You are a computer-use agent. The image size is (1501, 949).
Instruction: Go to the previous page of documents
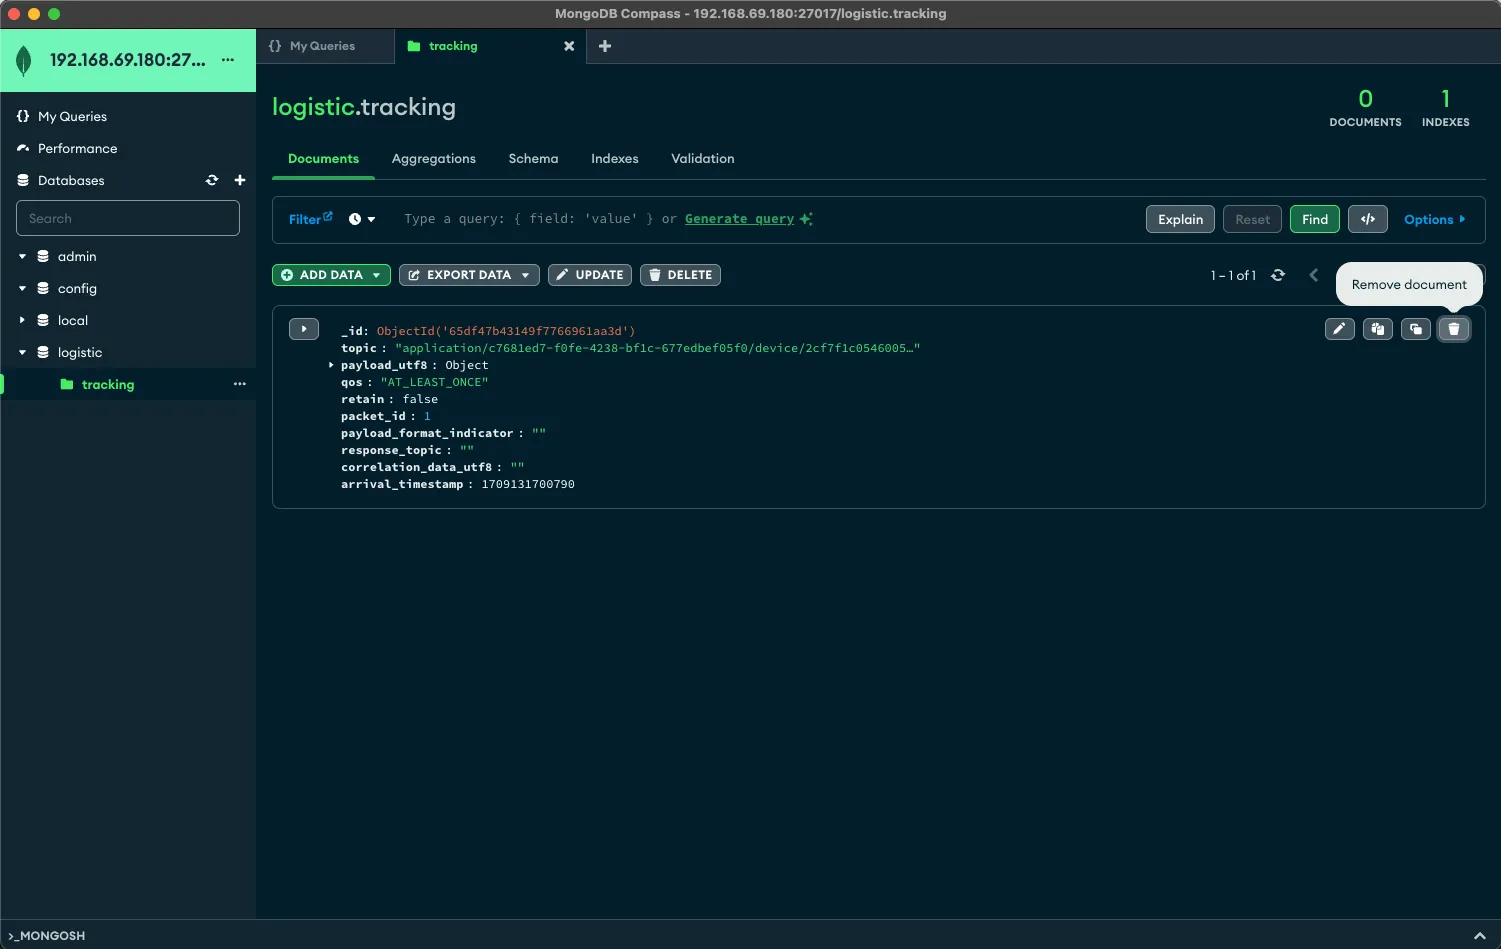[1314, 275]
